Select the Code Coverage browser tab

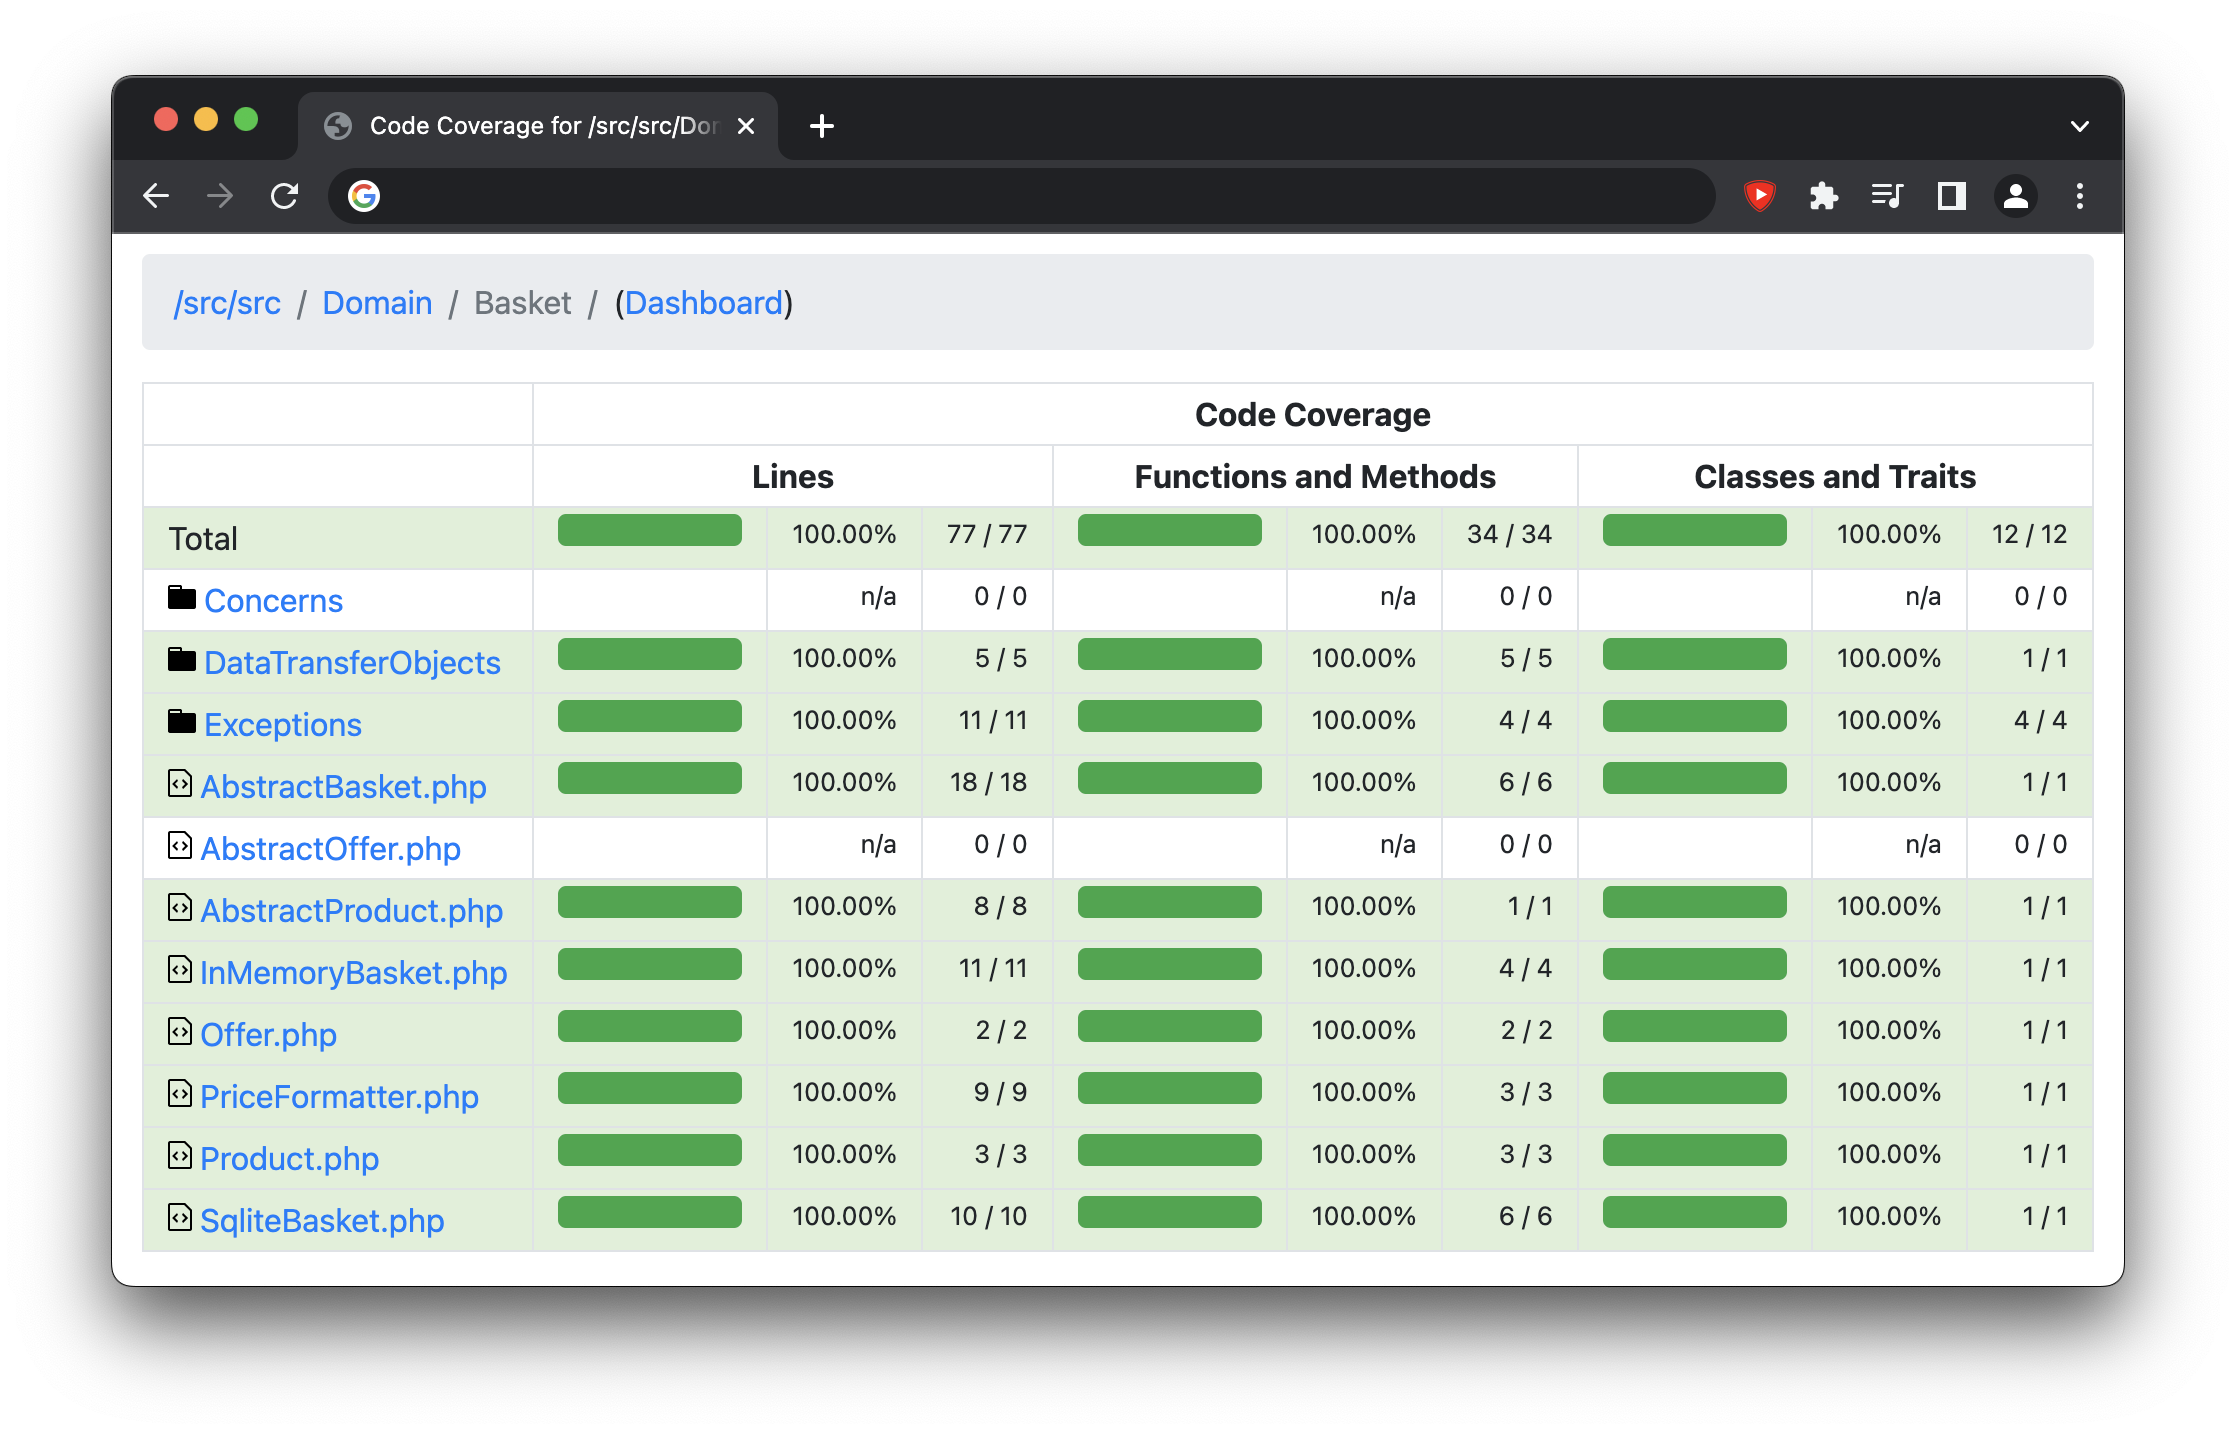(538, 126)
